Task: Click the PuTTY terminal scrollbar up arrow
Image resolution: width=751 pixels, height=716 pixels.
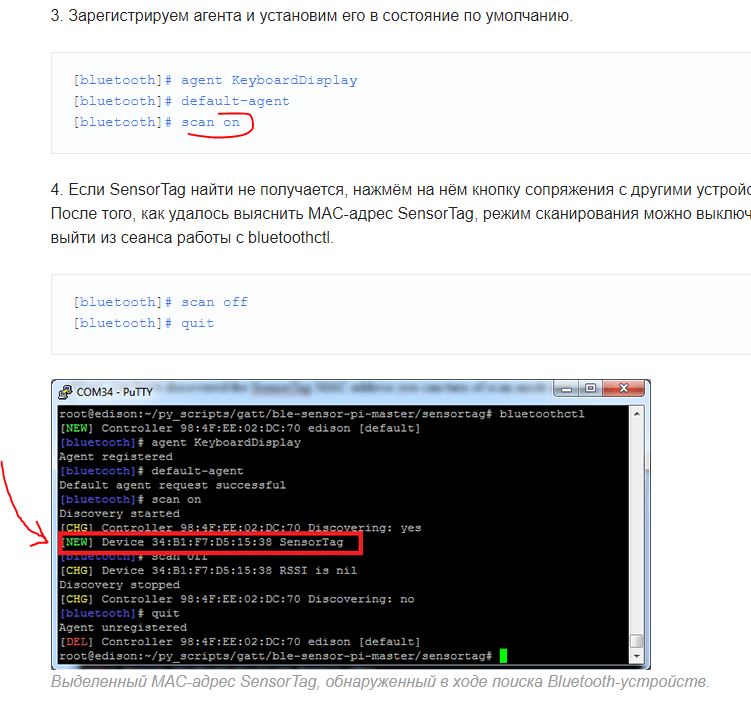Action: pyautogui.click(x=637, y=413)
